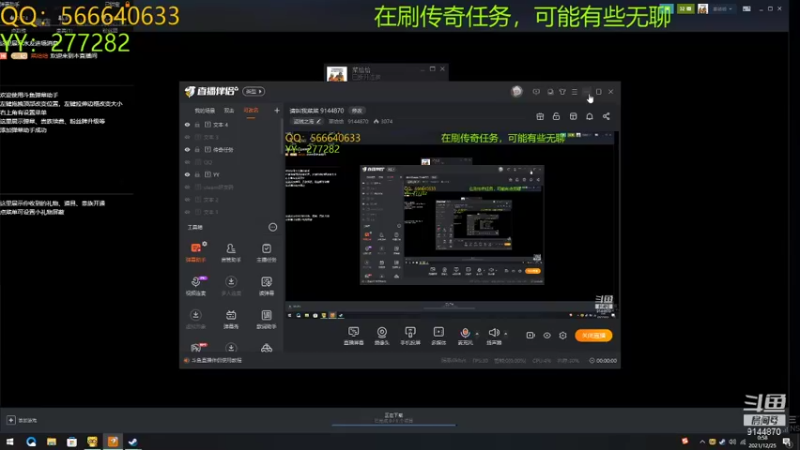Select the active orange scene tab
This screenshot has width=800, height=450.
pos(251,110)
